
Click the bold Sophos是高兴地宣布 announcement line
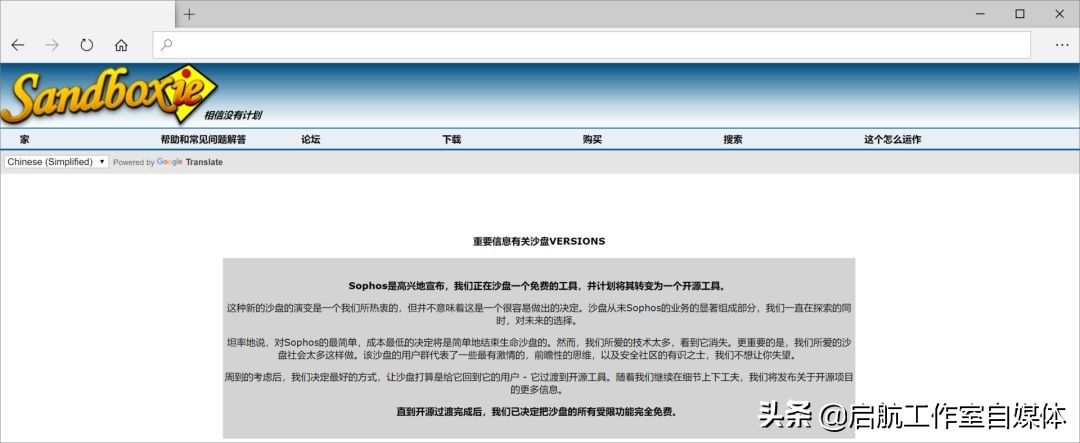tap(539, 286)
